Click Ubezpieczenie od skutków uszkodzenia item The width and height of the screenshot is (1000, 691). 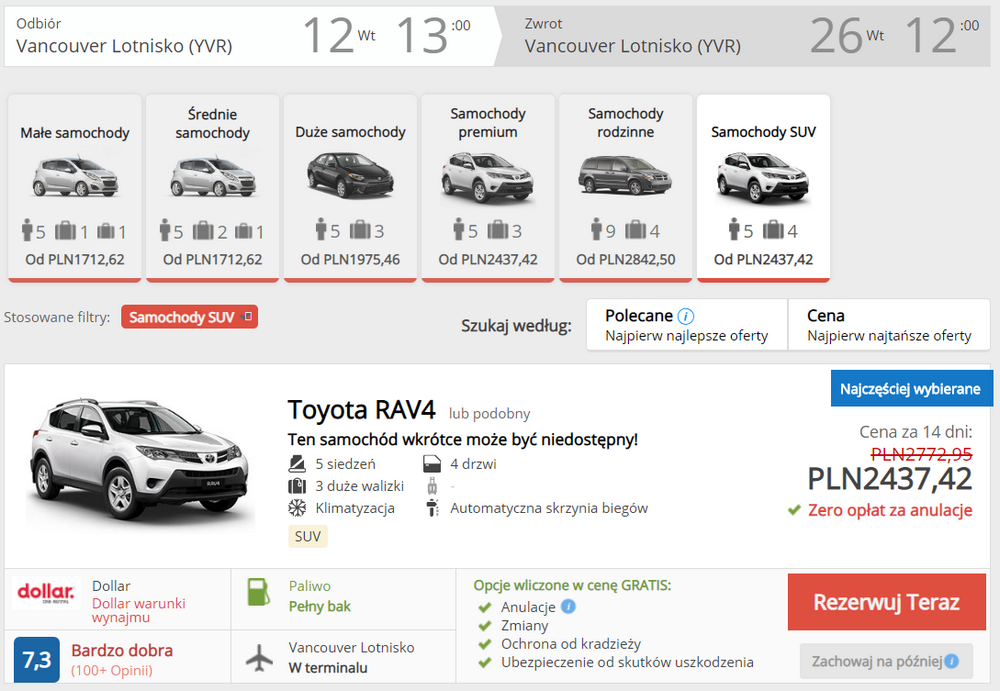pyautogui.click(x=627, y=662)
